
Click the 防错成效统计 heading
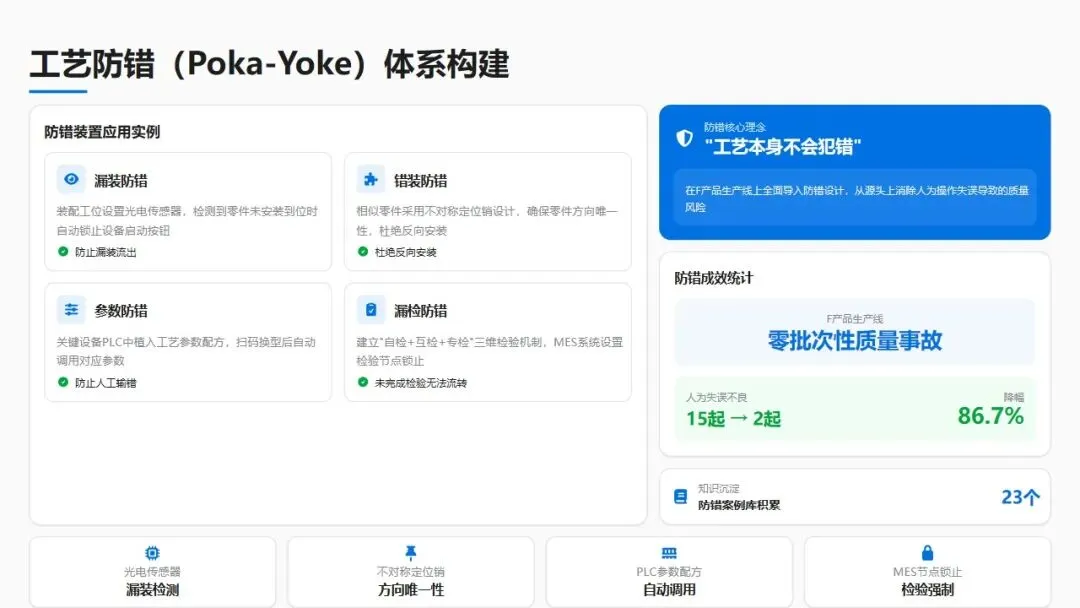click(x=714, y=277)
